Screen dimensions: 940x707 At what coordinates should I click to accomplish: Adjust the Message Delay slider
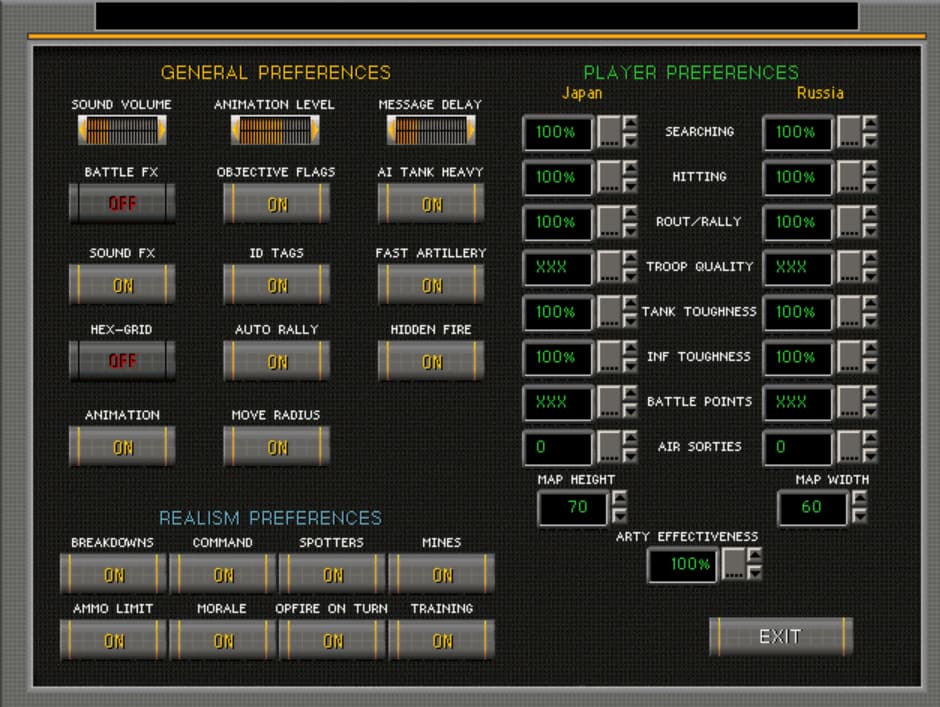(x=431, y=130)
